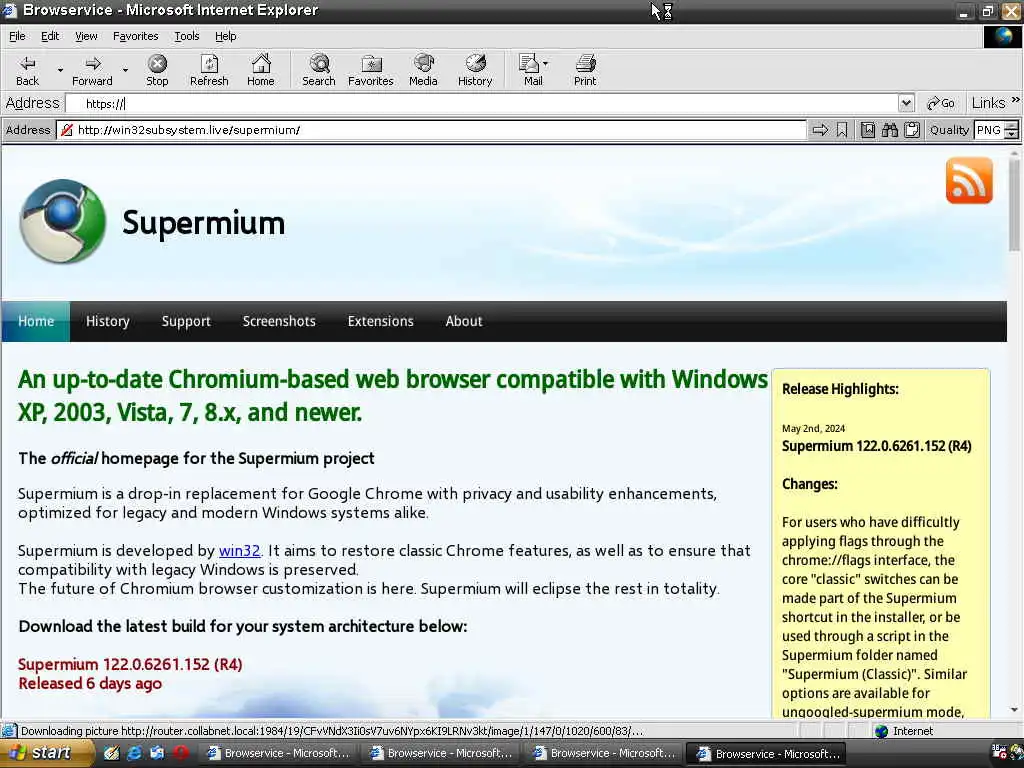Image resolution: width=1024 pixels, height=768 pixels.
Task: Click the binoculars find icon
Action: coord(889,130)
